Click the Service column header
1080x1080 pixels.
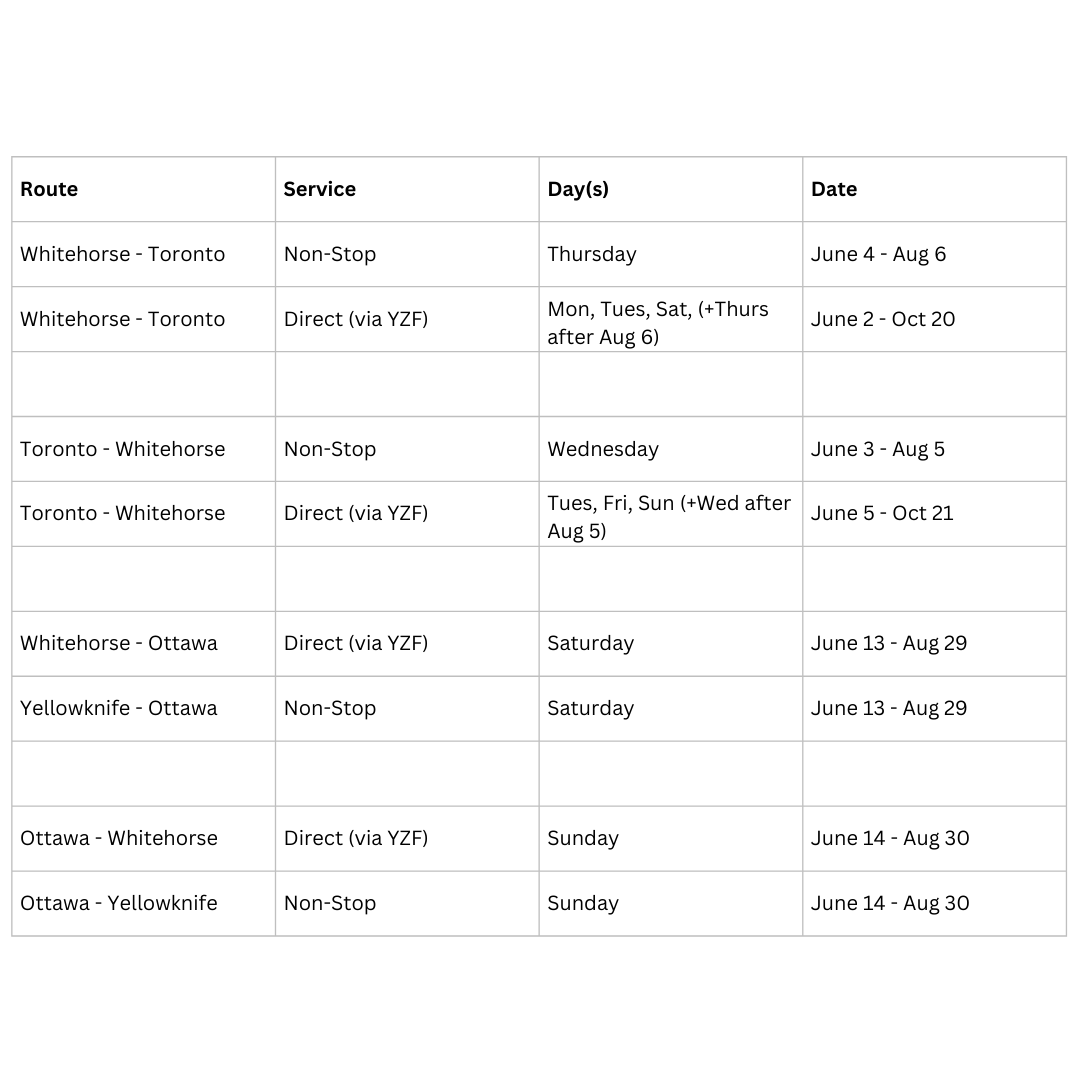319,189
